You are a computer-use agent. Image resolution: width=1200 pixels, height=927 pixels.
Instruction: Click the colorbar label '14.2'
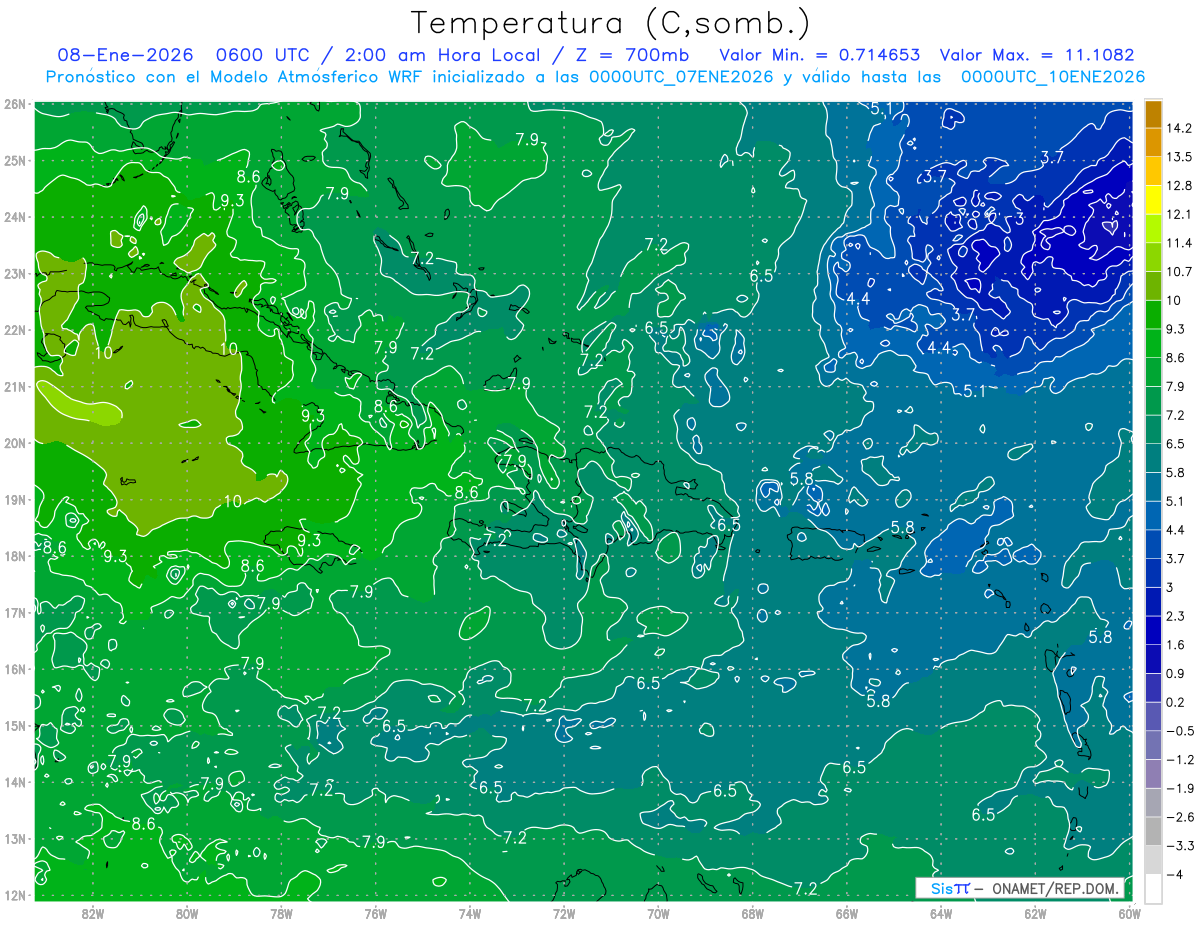(1179, 128)
